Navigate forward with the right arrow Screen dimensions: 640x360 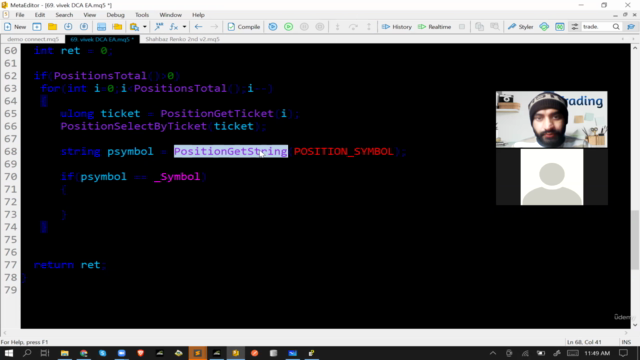(214, 27)
